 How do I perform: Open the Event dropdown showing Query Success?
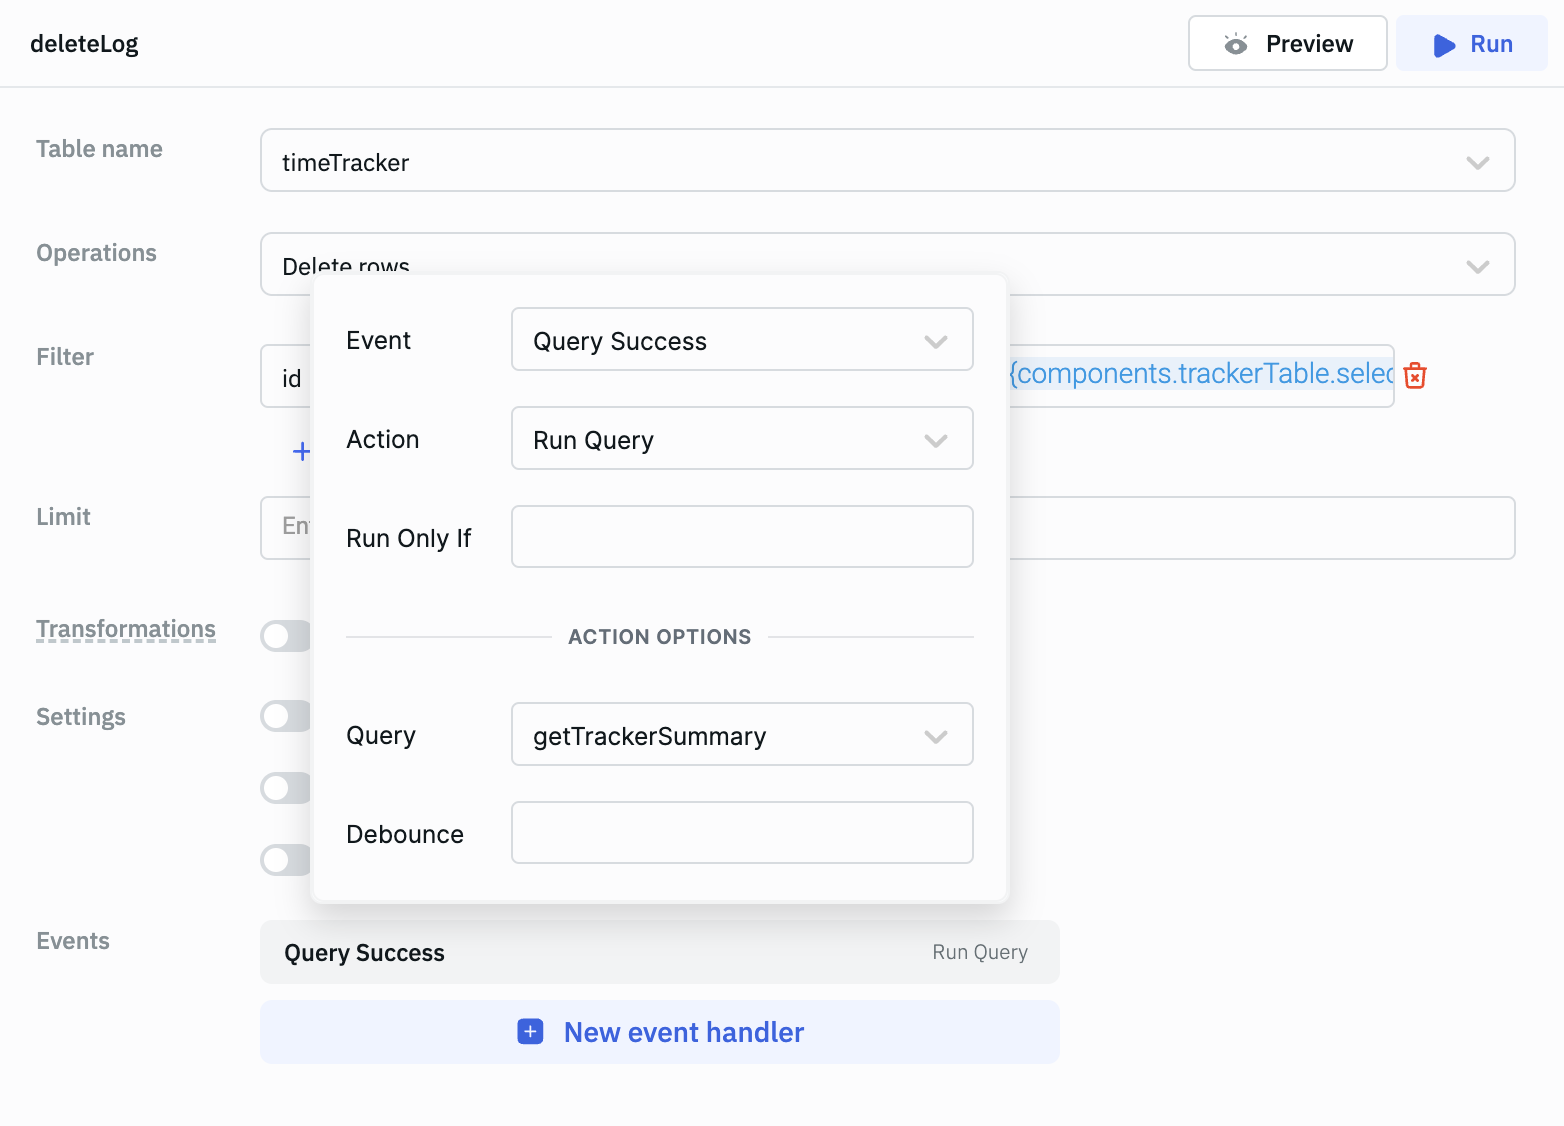pos(741,340)
